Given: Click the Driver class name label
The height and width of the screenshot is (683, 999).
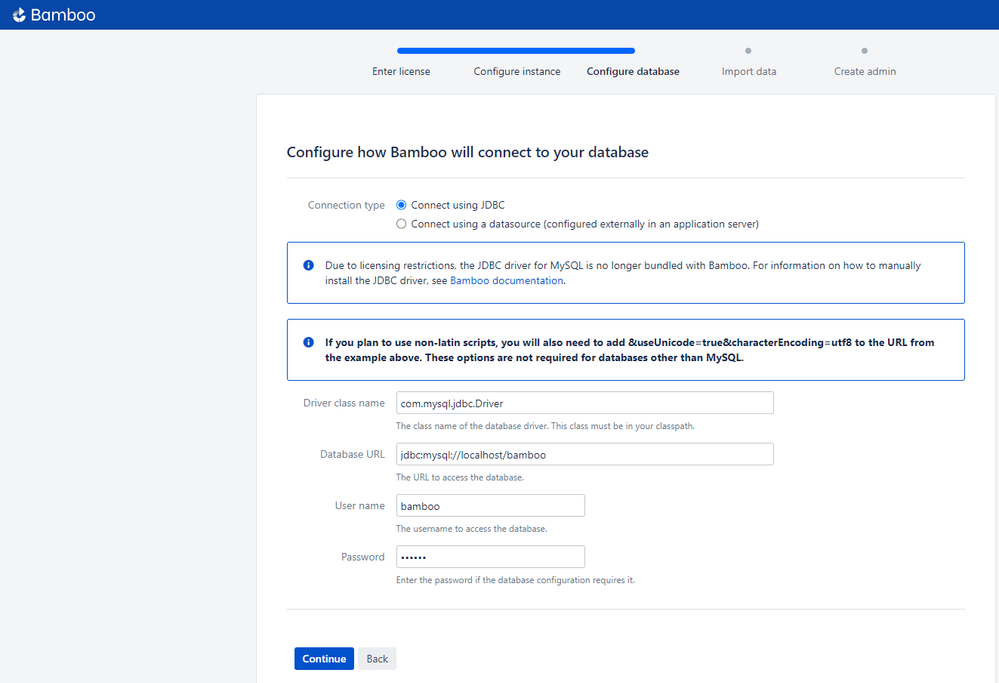Looking at the screenshot, I should (344, 403).
